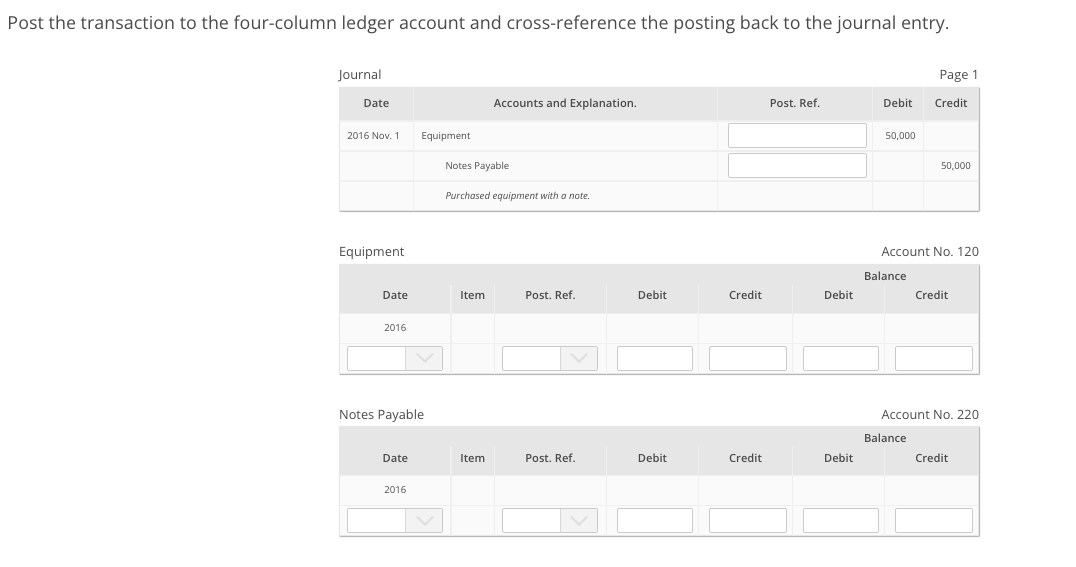Click the Balance Credit input in Equipment ledger
Viewport: 1076px width, 567px height.
coord(933,358)
